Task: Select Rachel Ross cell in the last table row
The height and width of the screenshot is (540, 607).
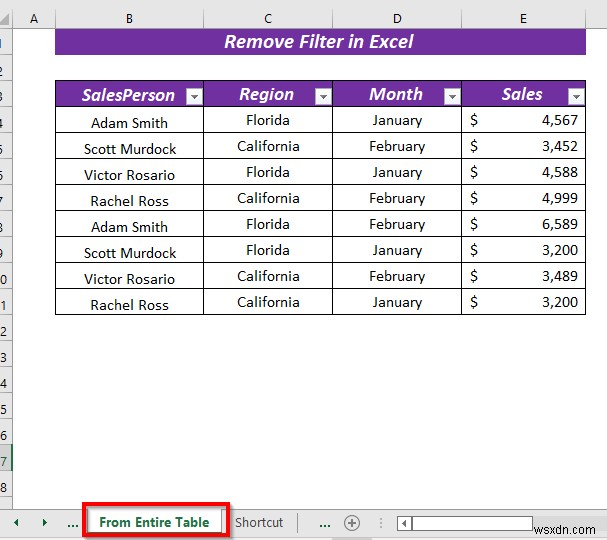Action: pos(129,302)
